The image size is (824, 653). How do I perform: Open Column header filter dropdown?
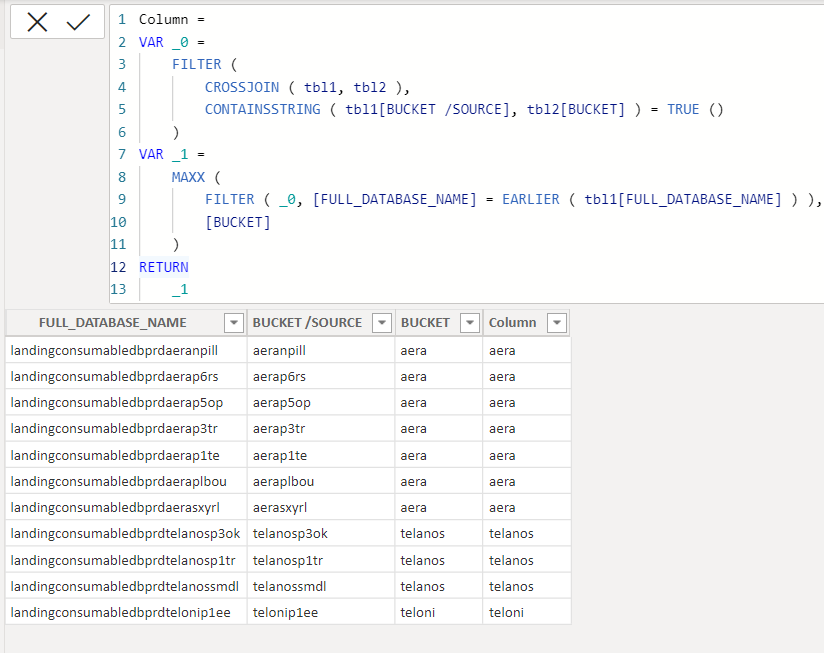[x=557, y=322]
